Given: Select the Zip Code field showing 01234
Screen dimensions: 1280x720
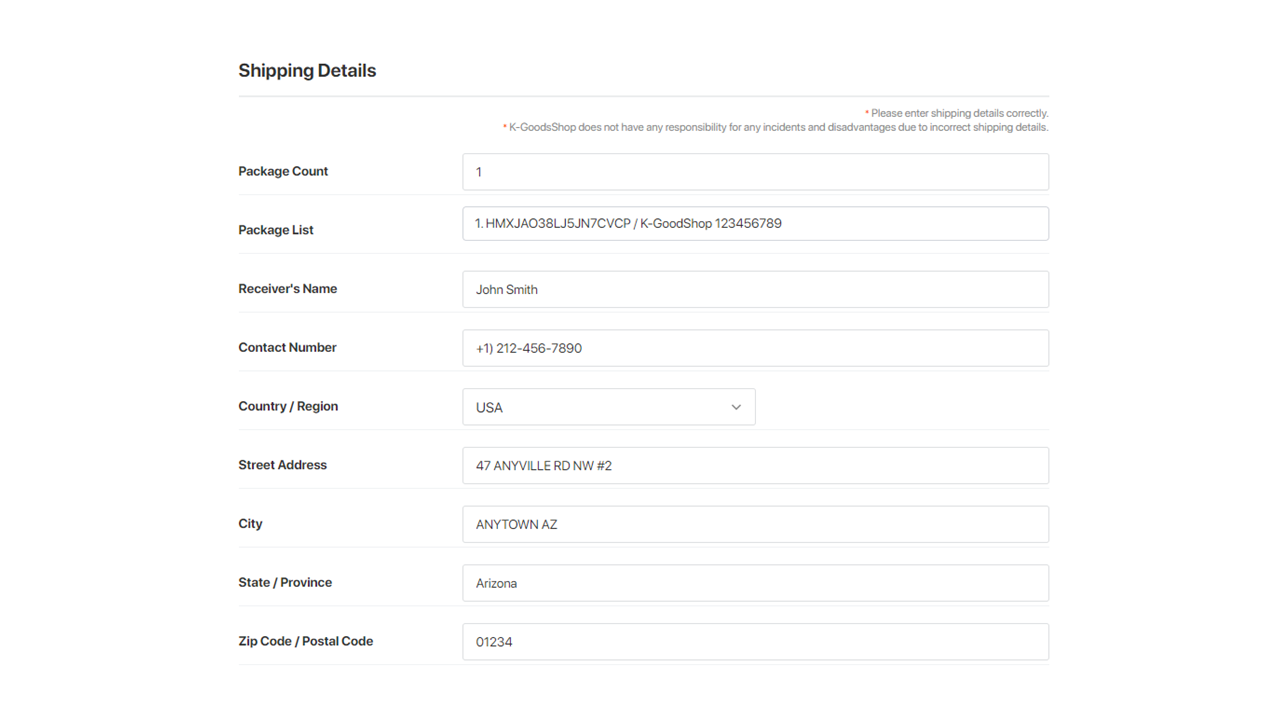Looking at the screenshot, I should (x=755, y=642).
